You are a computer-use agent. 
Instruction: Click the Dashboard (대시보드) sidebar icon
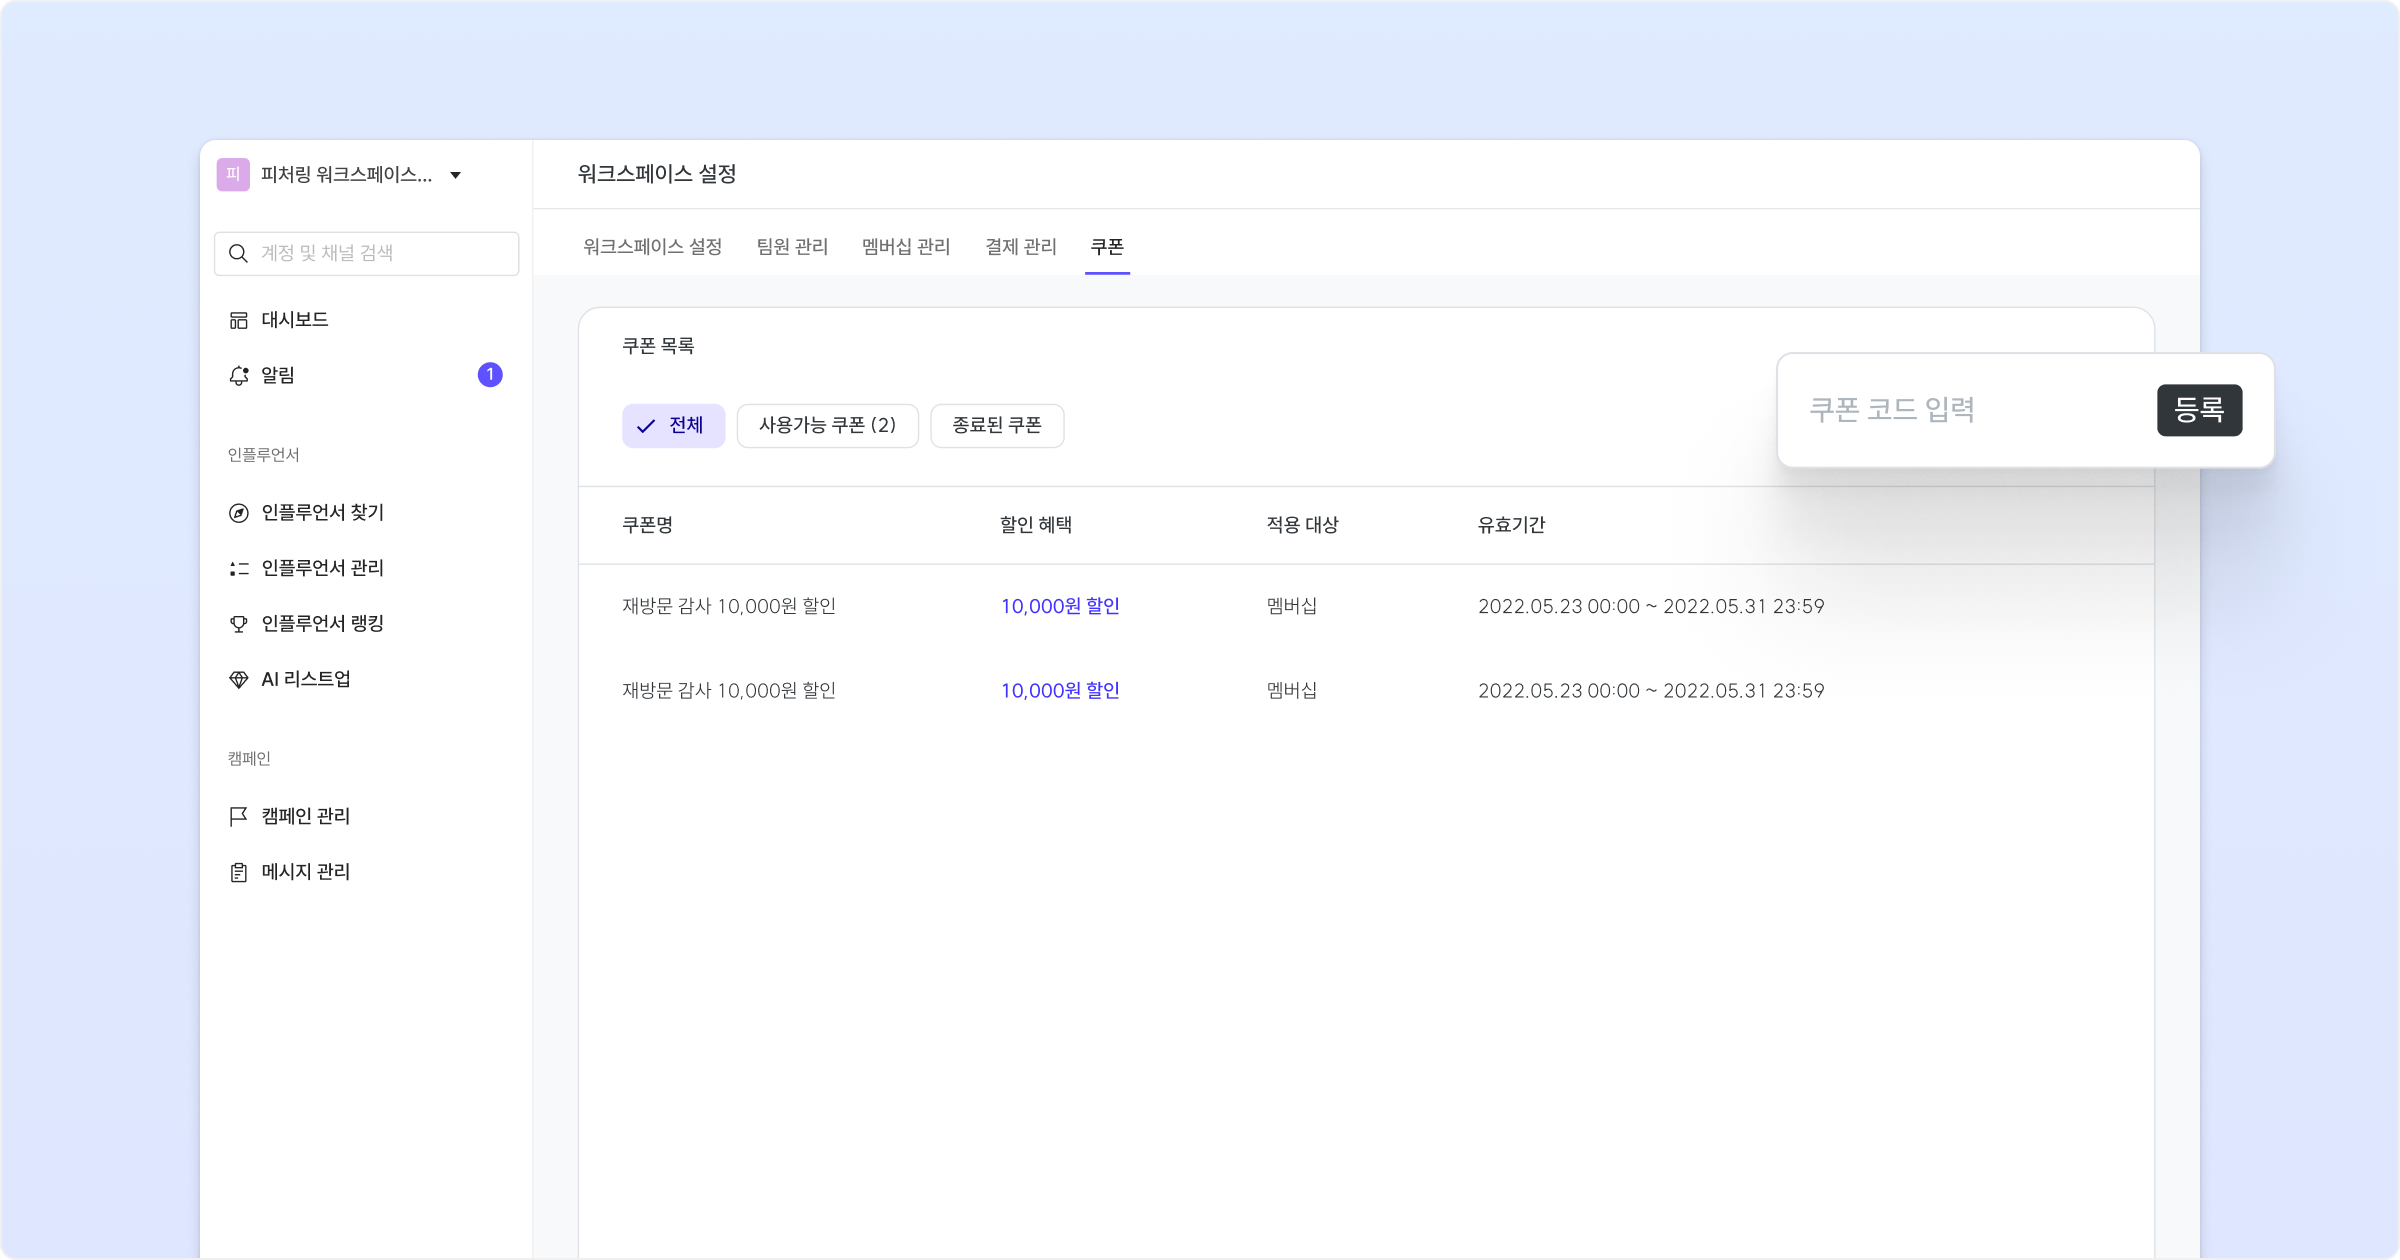click(x=238, y=320)
